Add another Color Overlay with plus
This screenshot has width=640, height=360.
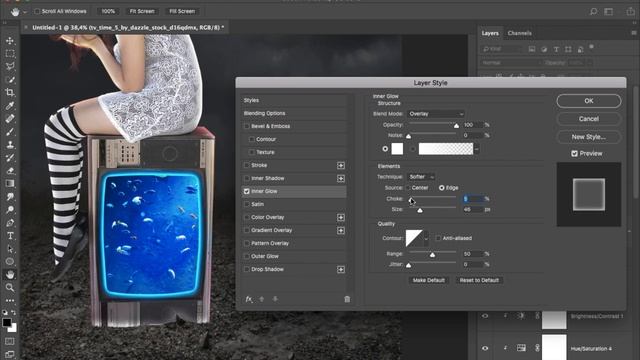point(341,217)
